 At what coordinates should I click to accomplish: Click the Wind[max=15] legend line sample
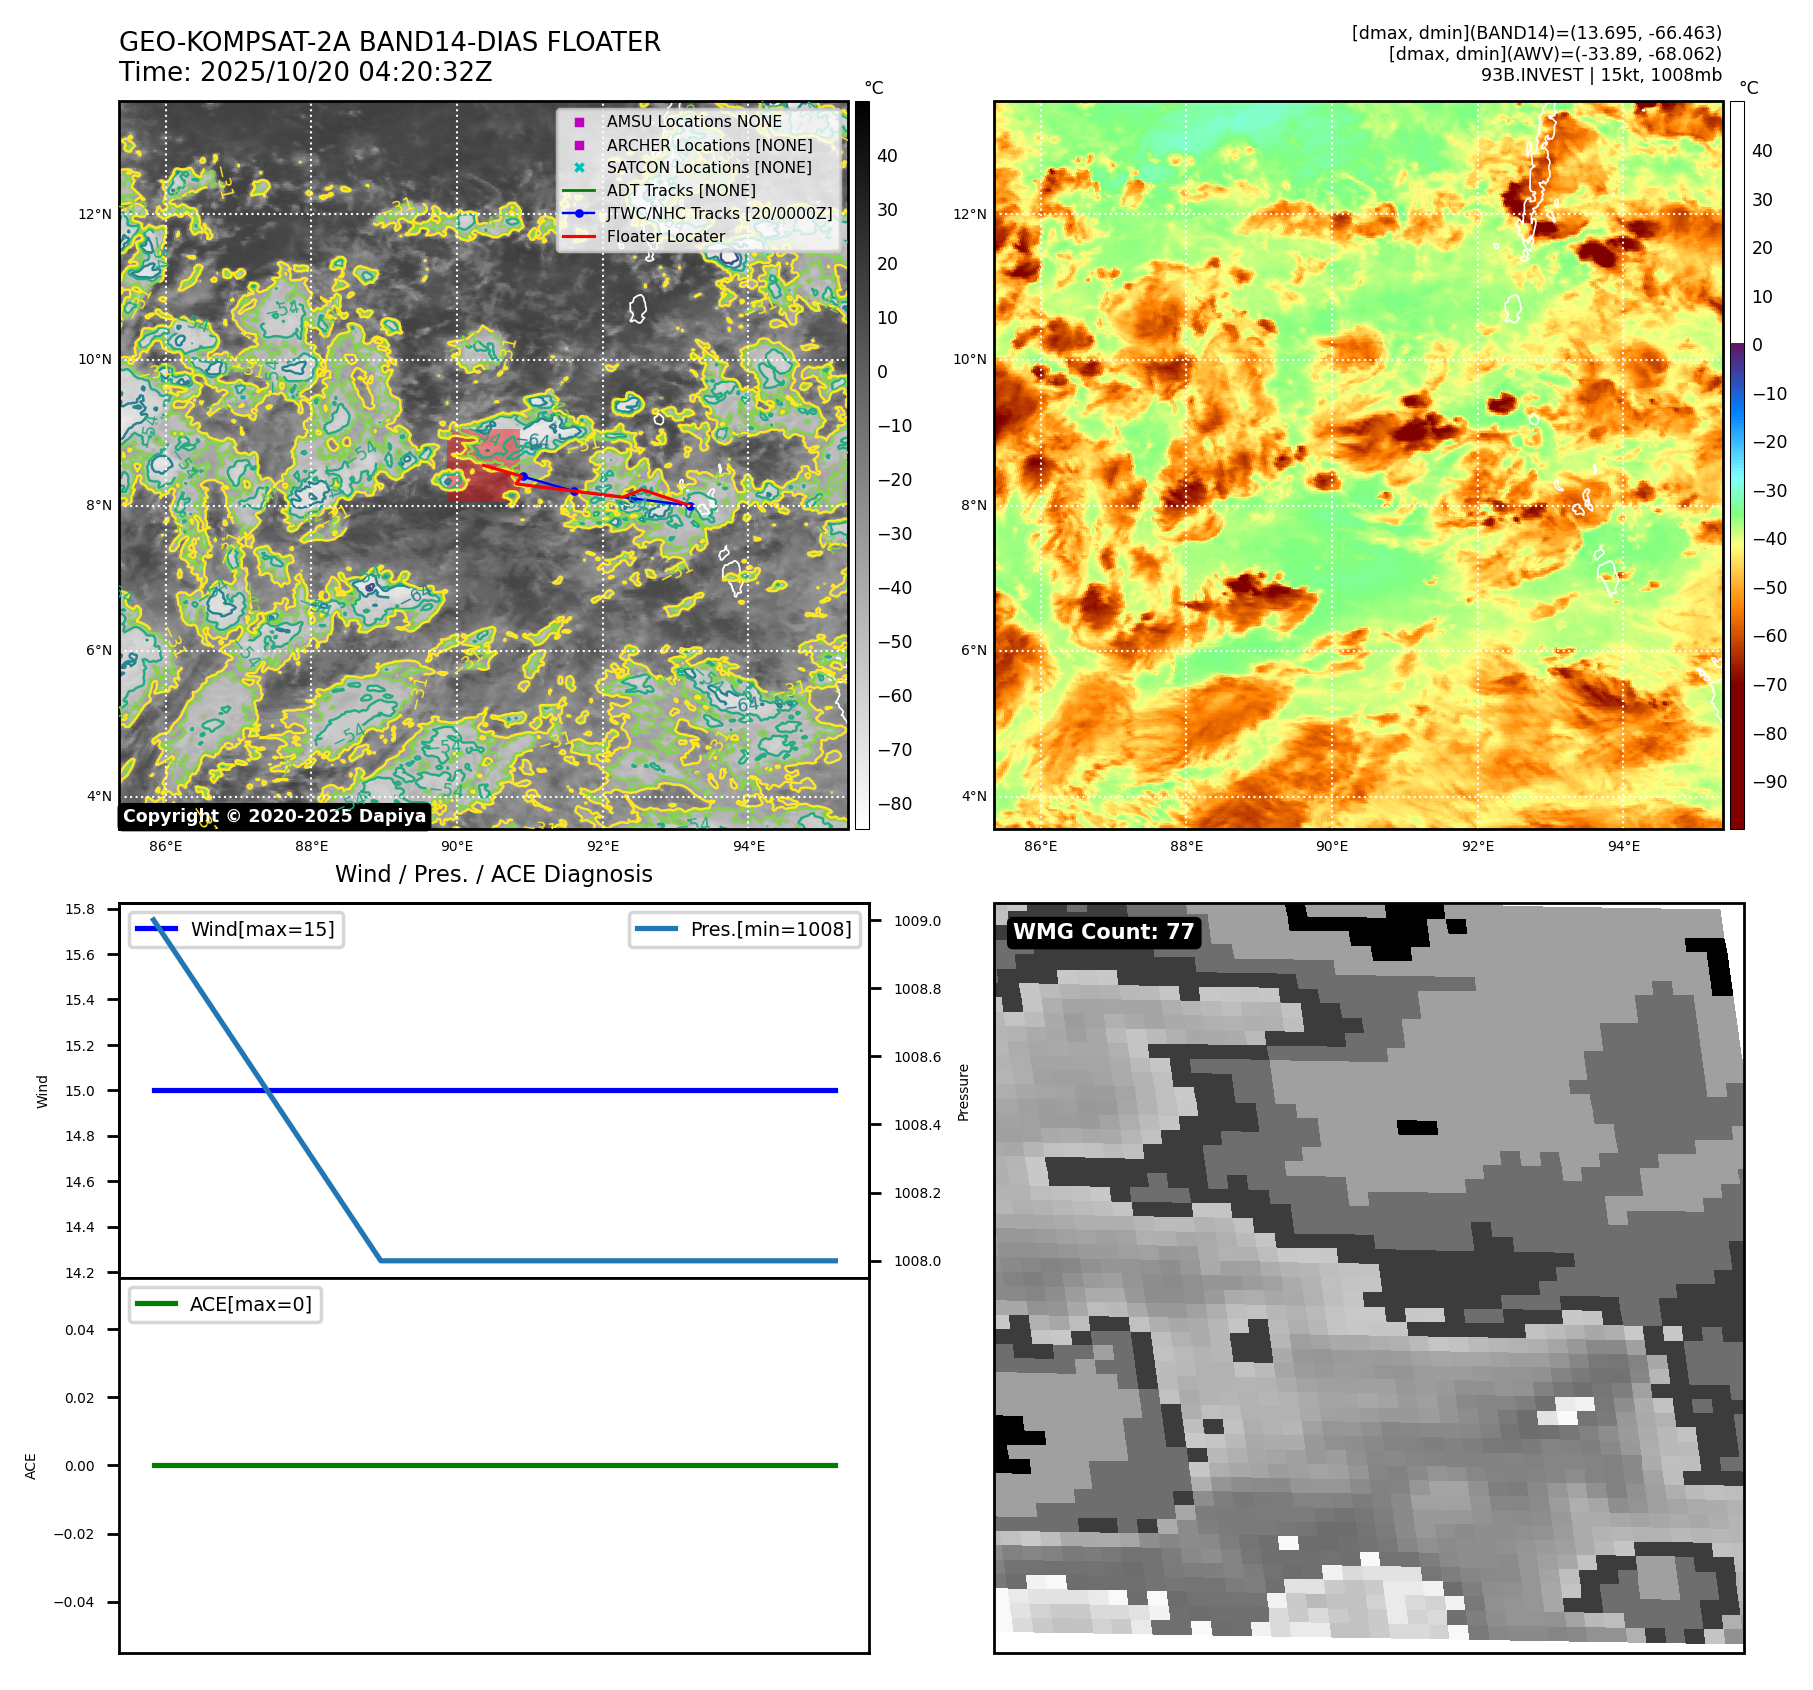[156, 930]
